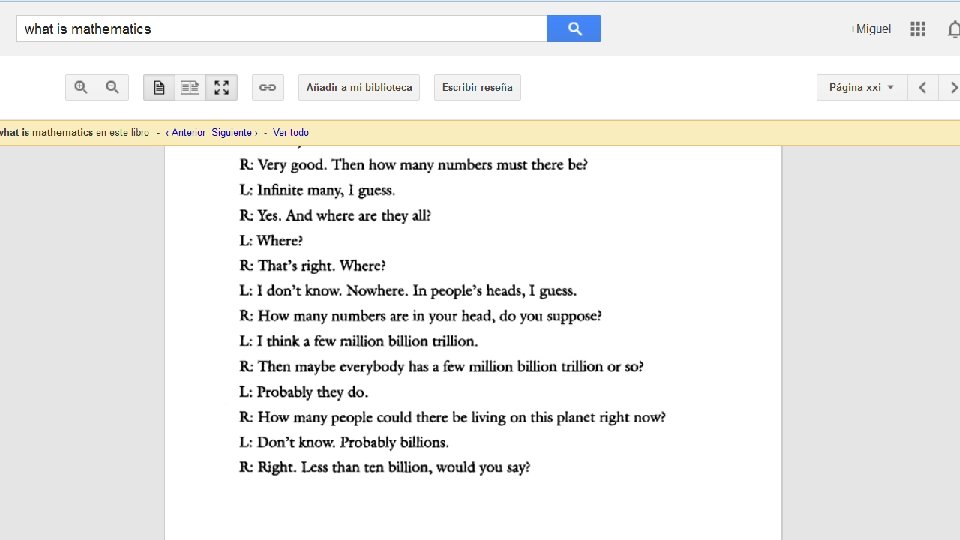Zoom in with the plus magnifier
The height and width of the screenshot is (540, 960).
(81, 88)
